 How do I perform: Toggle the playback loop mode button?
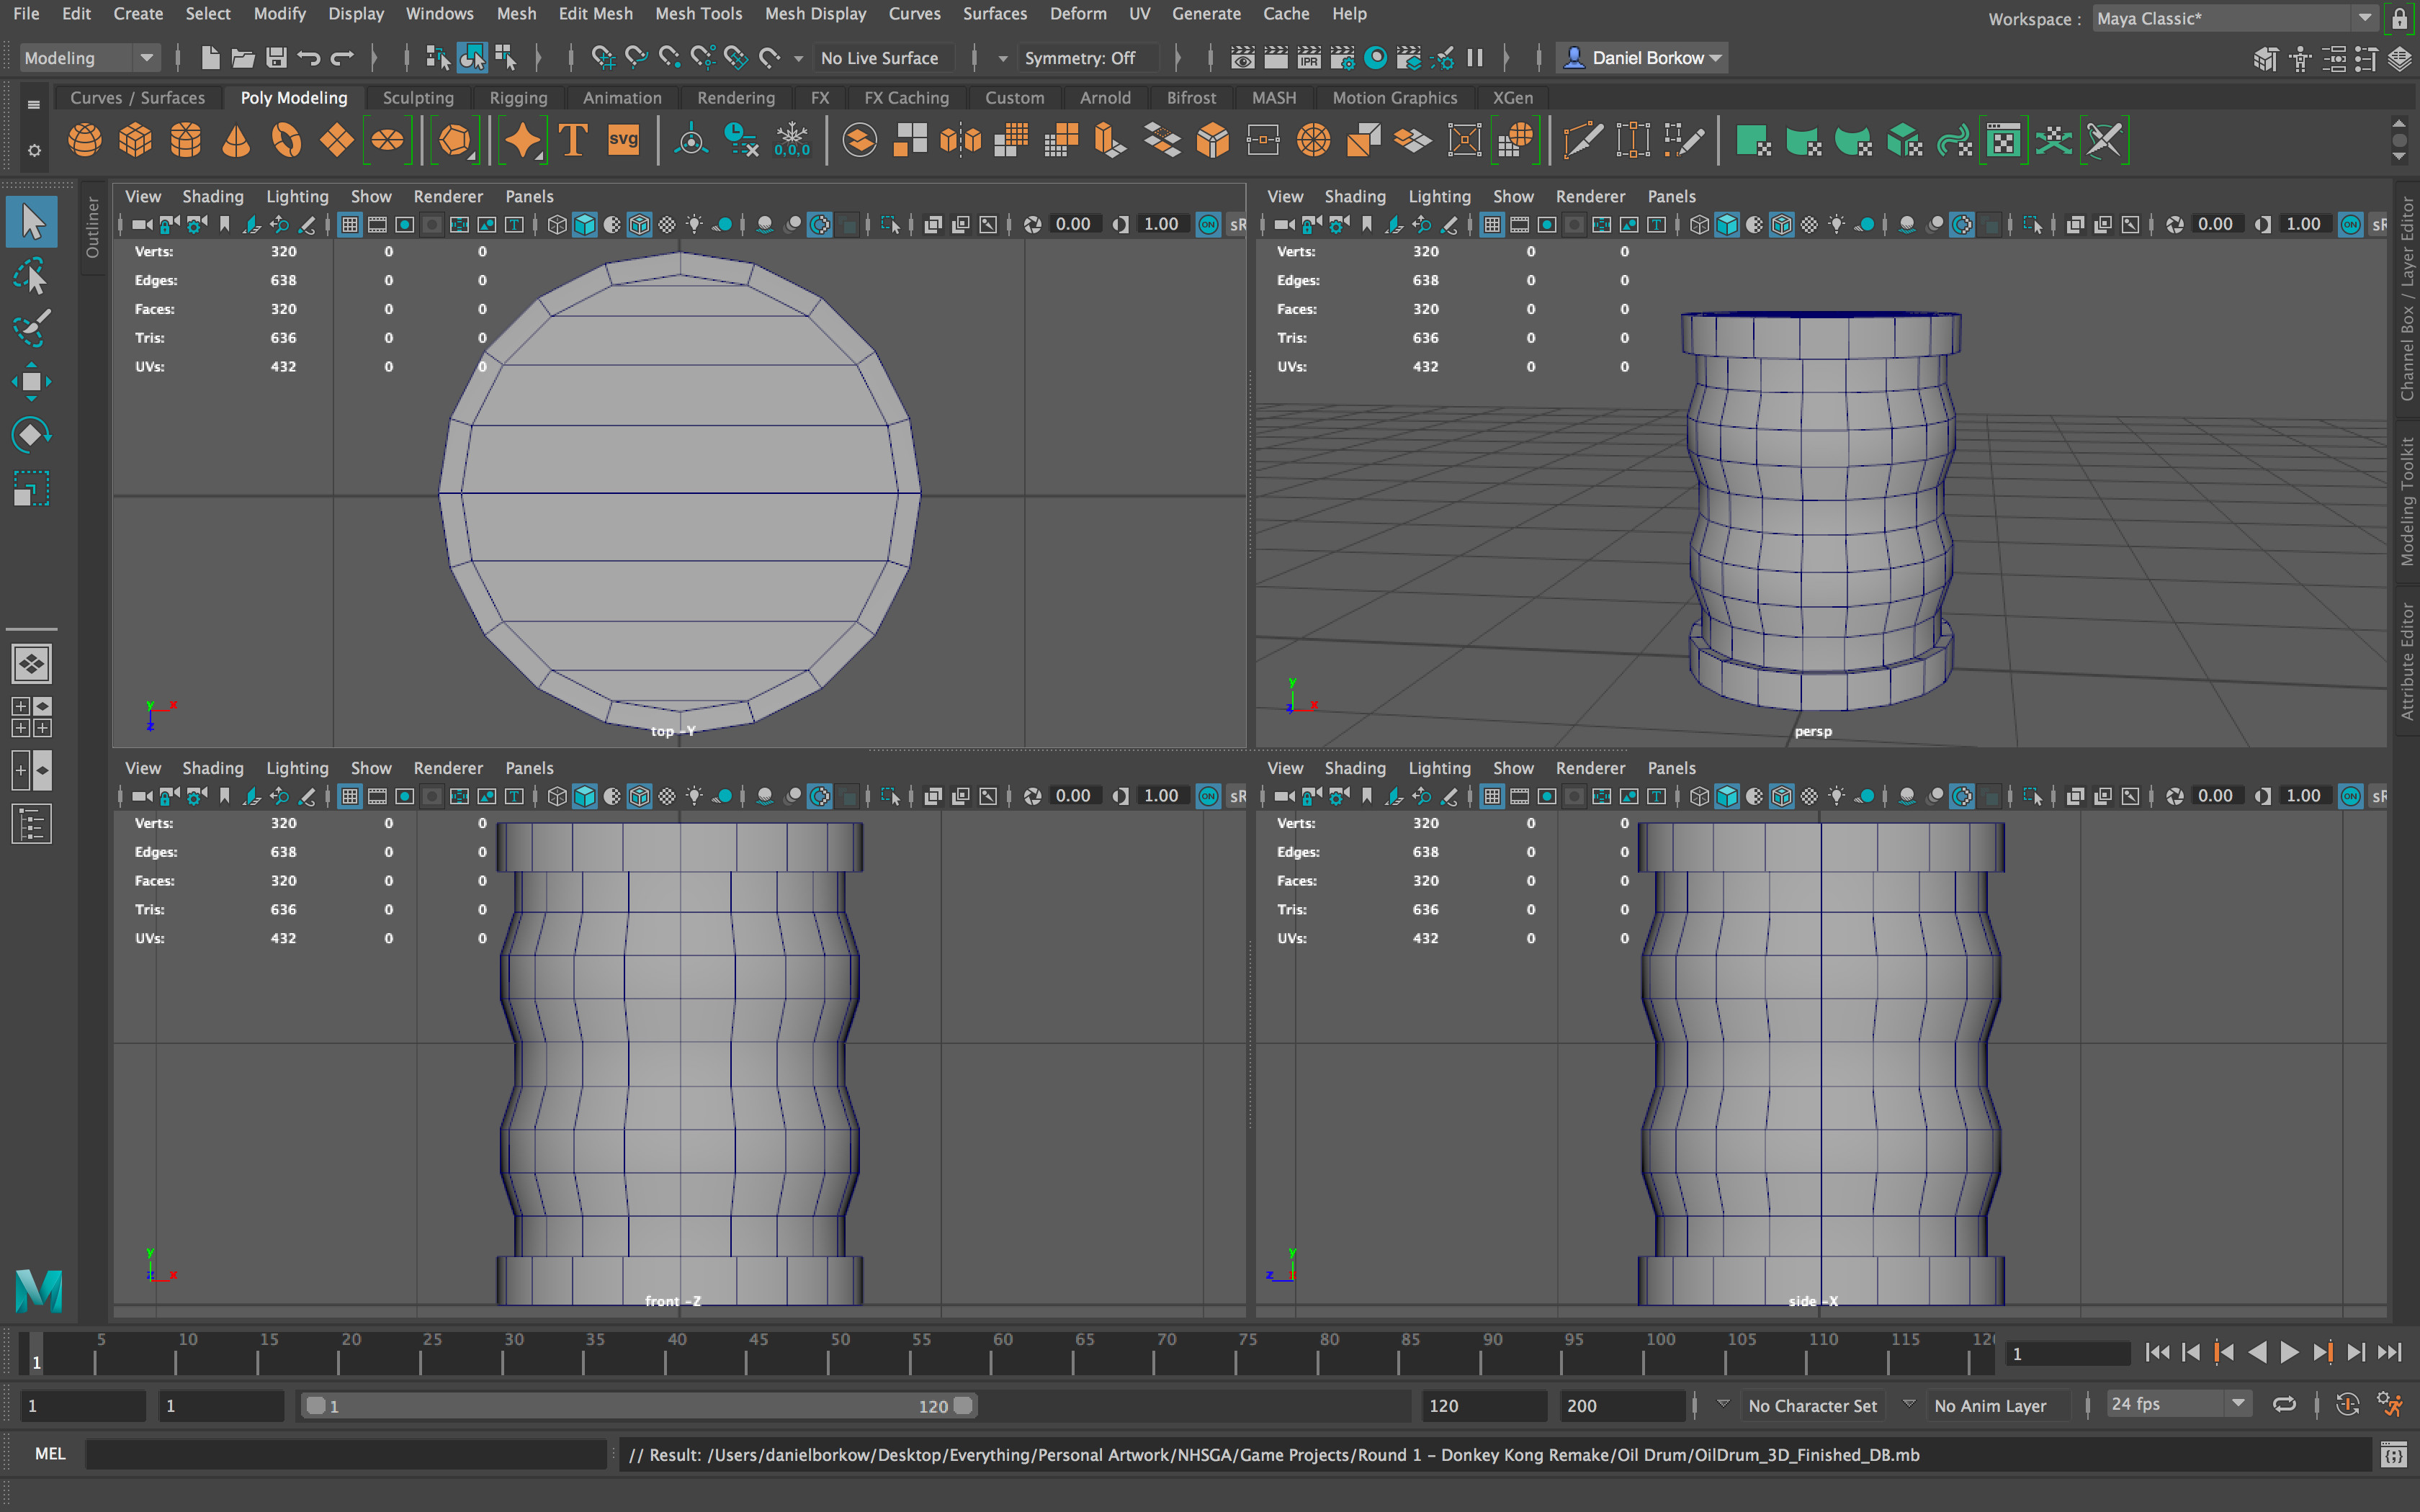2284,1405
